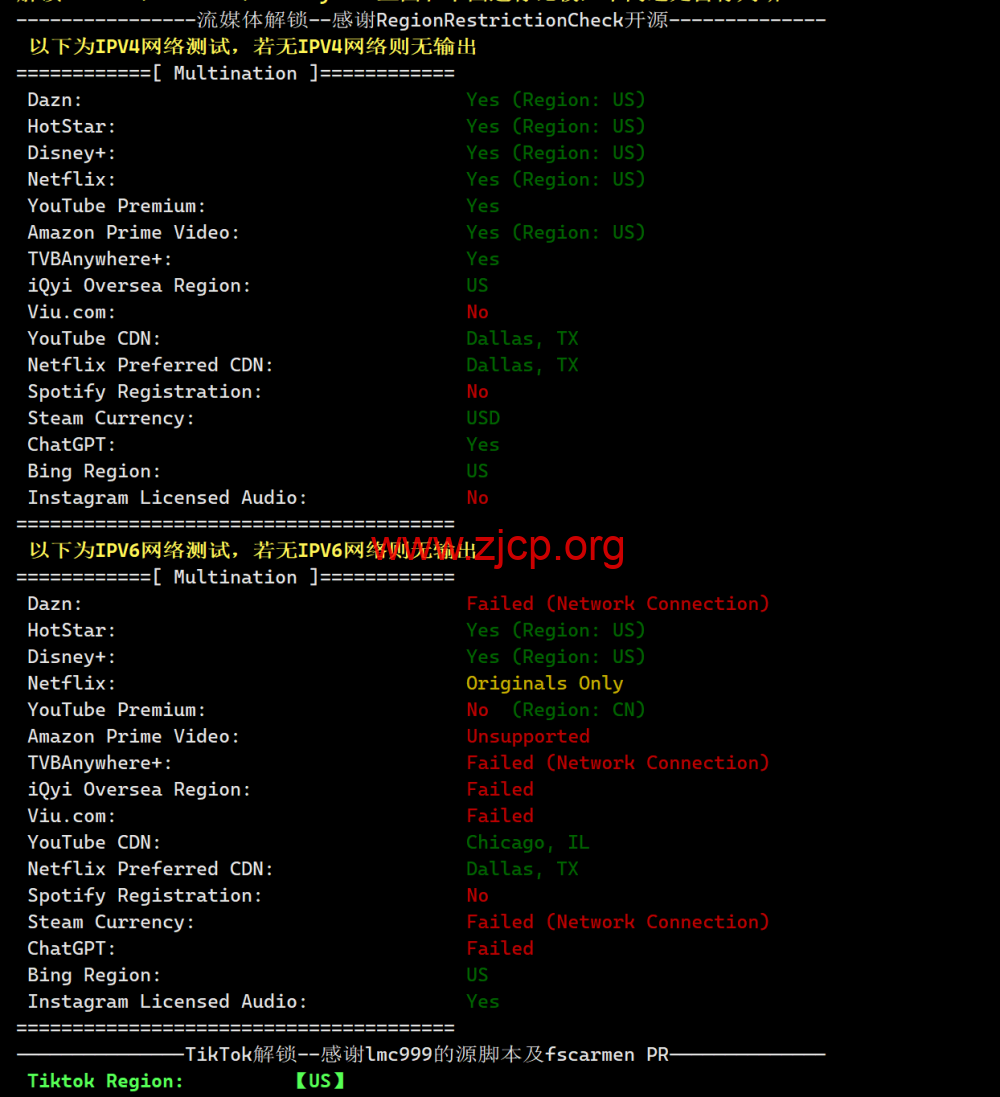The image size is (1000, 1097).
Task: Click the Spotify Registration label under IPV6
Action: pyautogui.click(x=144, y=896)
